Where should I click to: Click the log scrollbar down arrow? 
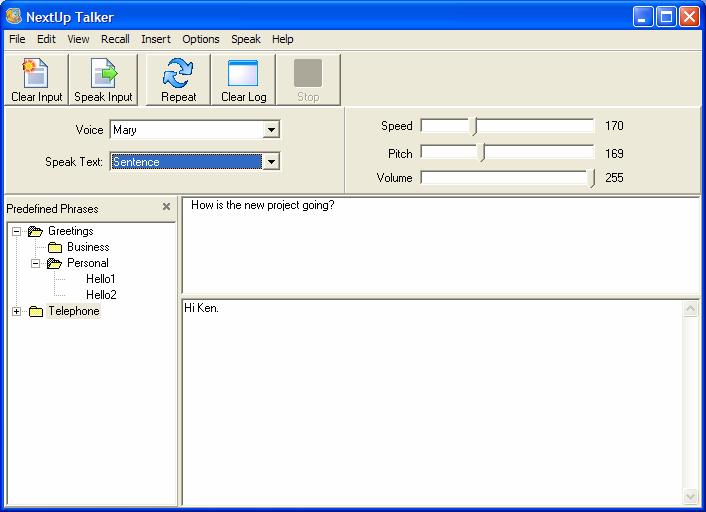coord(690,496)
